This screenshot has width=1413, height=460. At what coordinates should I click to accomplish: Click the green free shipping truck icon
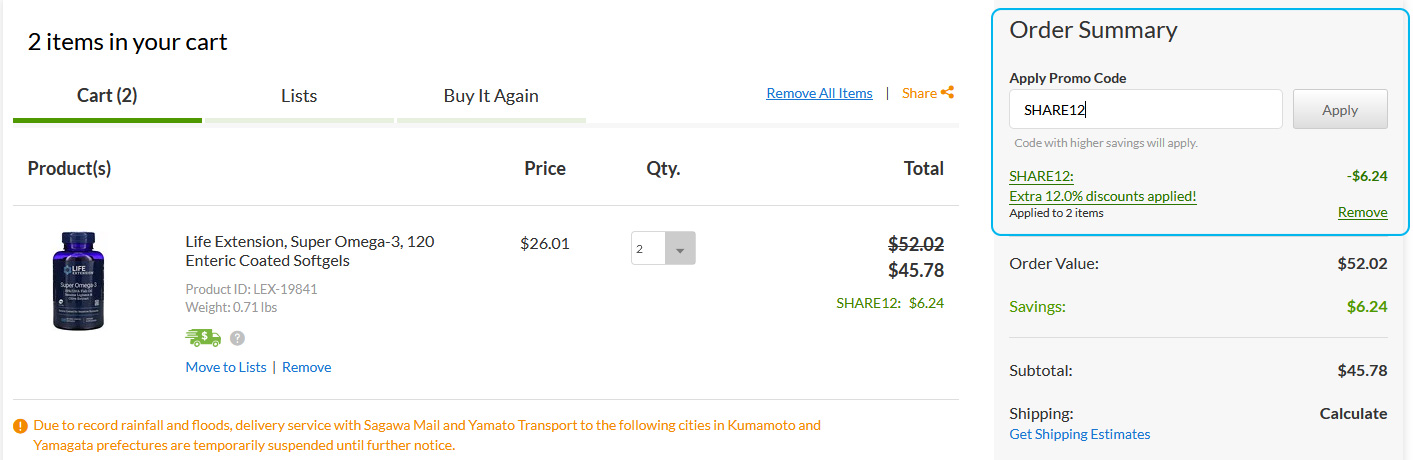click(x=203, y=338)
